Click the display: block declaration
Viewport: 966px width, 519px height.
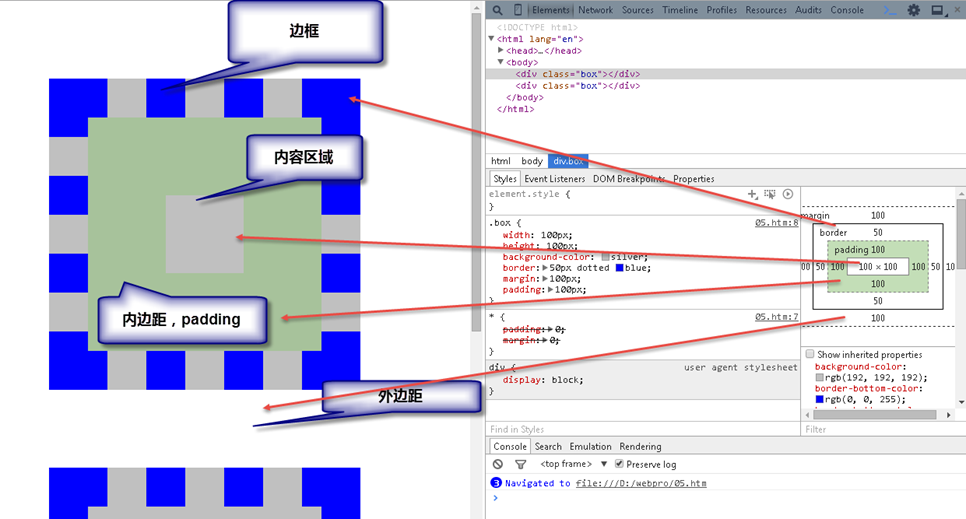[543, 380]
